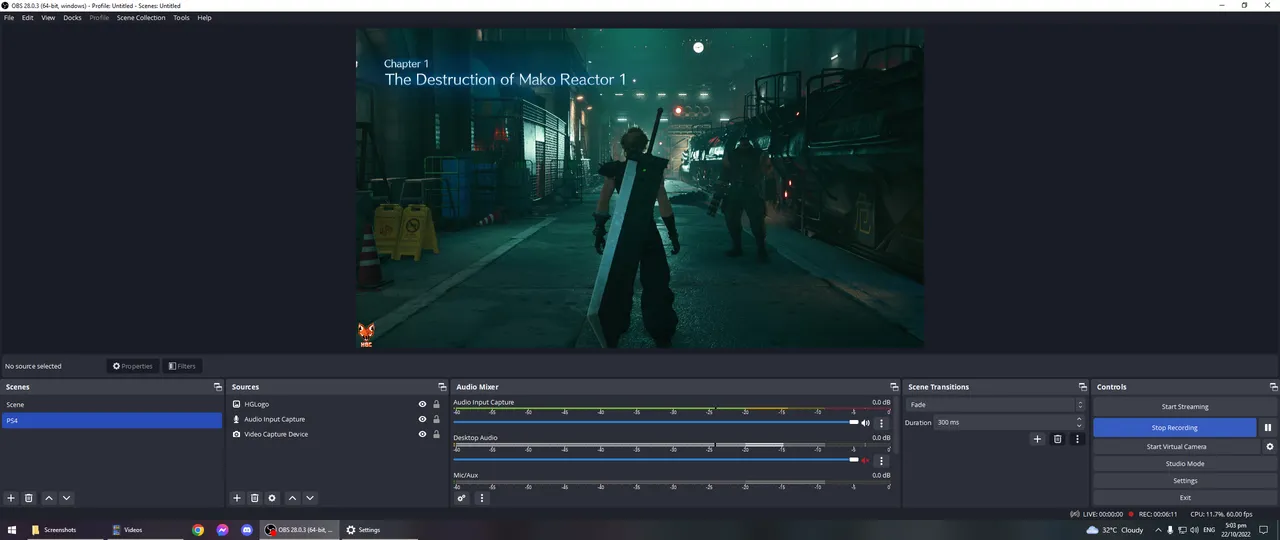Open the Docks menu

[72, 18]
